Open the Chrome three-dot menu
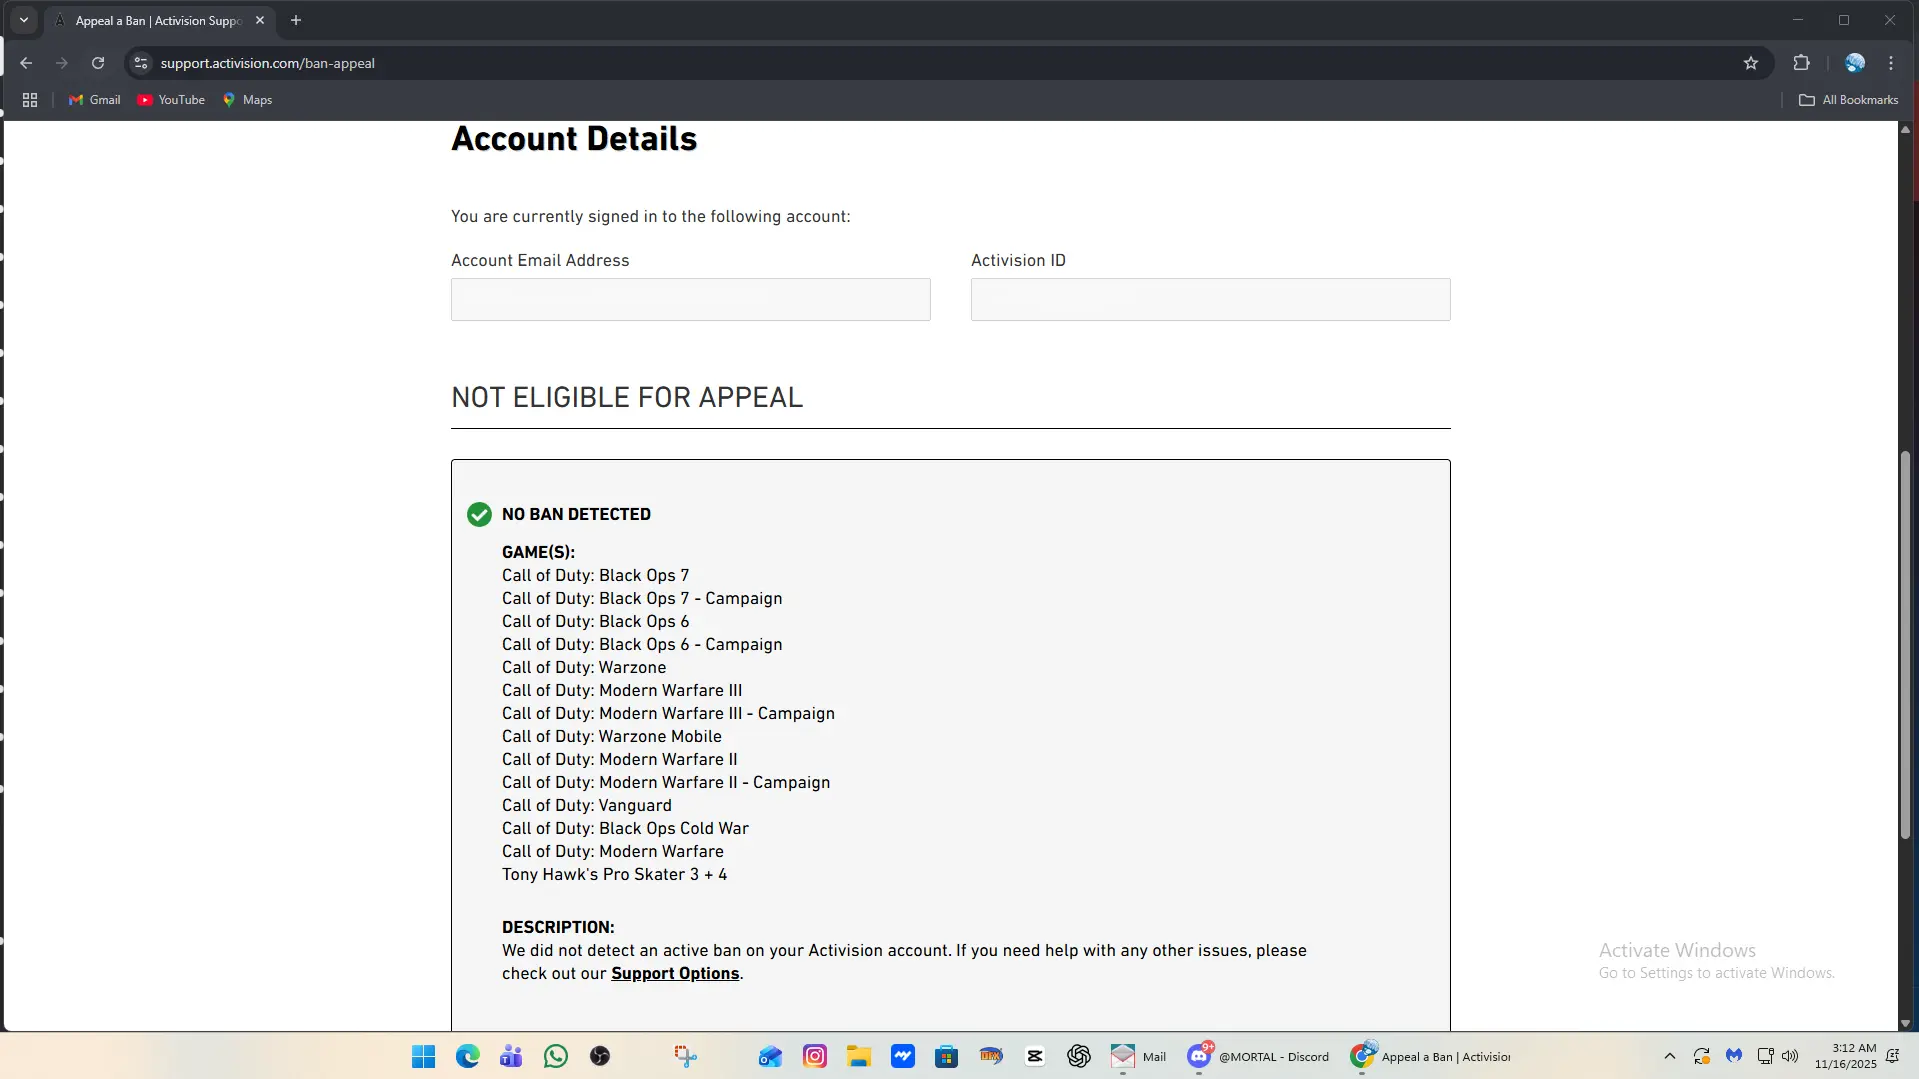The height and width of the screenshot is (1079, 1919). (1891, 63)
